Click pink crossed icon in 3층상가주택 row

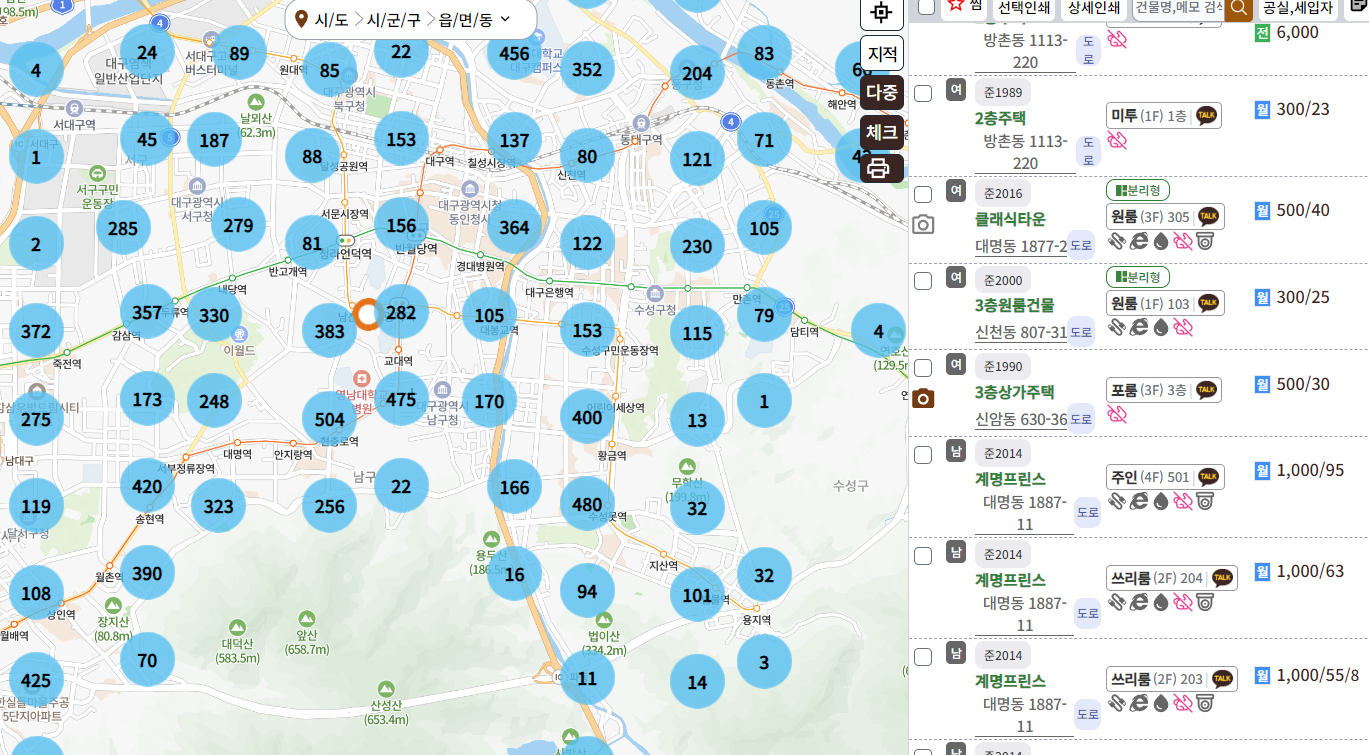pyautogui.click(x=1117, y=415)
